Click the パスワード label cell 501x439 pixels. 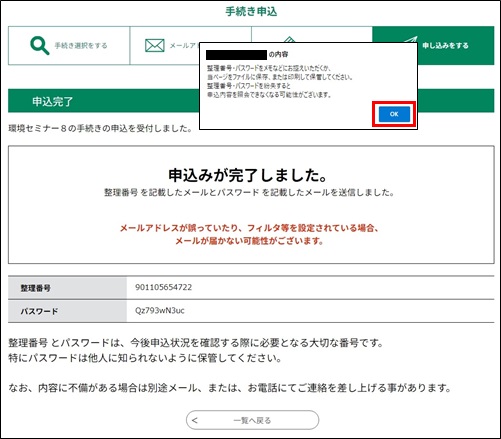click(x=67, y=311)
